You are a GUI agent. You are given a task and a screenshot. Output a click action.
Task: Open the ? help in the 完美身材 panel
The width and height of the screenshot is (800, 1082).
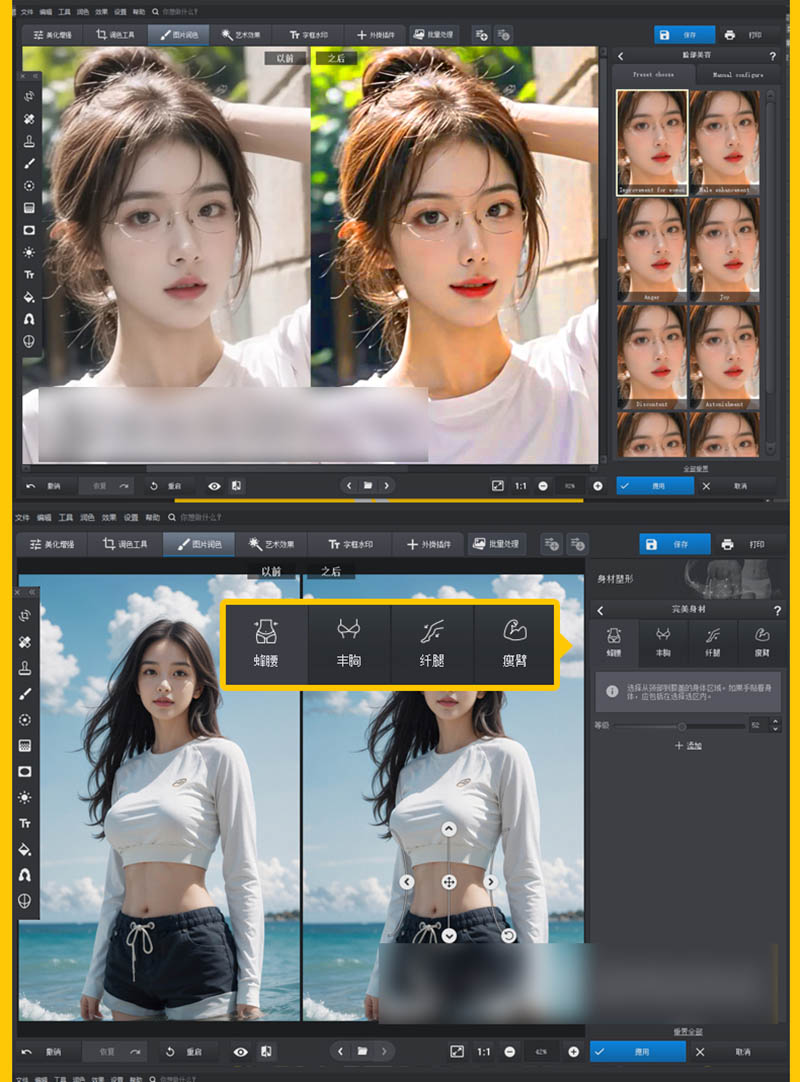[777, 611]
